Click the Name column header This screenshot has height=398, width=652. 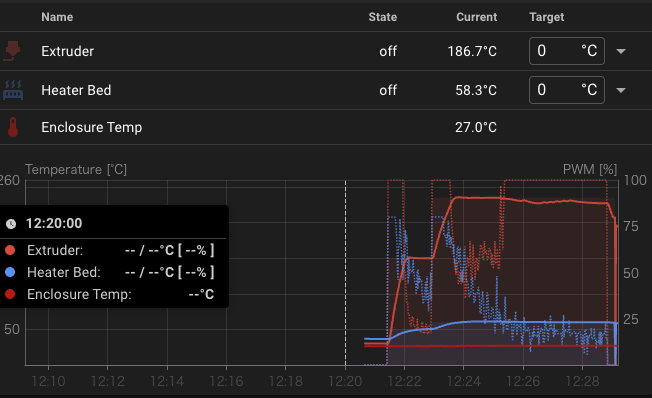point(57,17)
